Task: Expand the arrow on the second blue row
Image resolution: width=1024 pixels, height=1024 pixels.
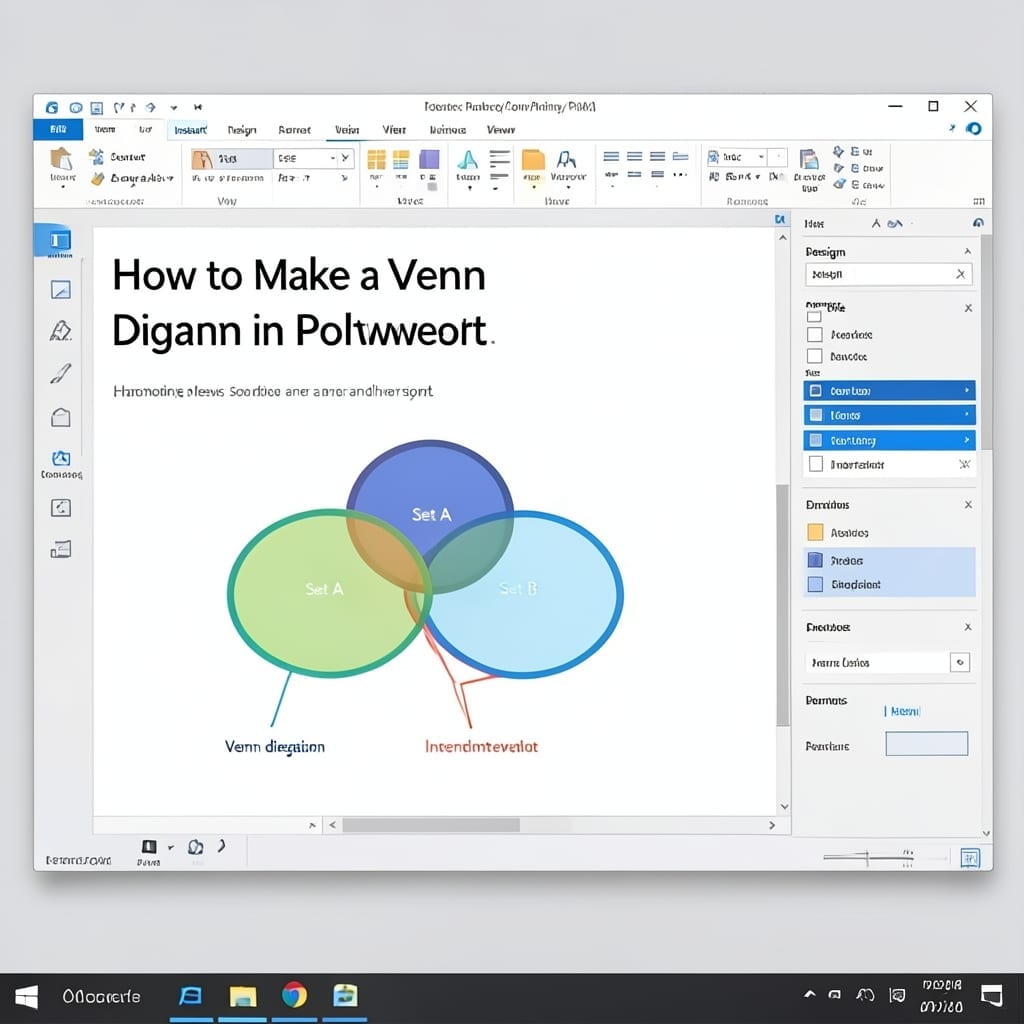Action: pos(967,415)
